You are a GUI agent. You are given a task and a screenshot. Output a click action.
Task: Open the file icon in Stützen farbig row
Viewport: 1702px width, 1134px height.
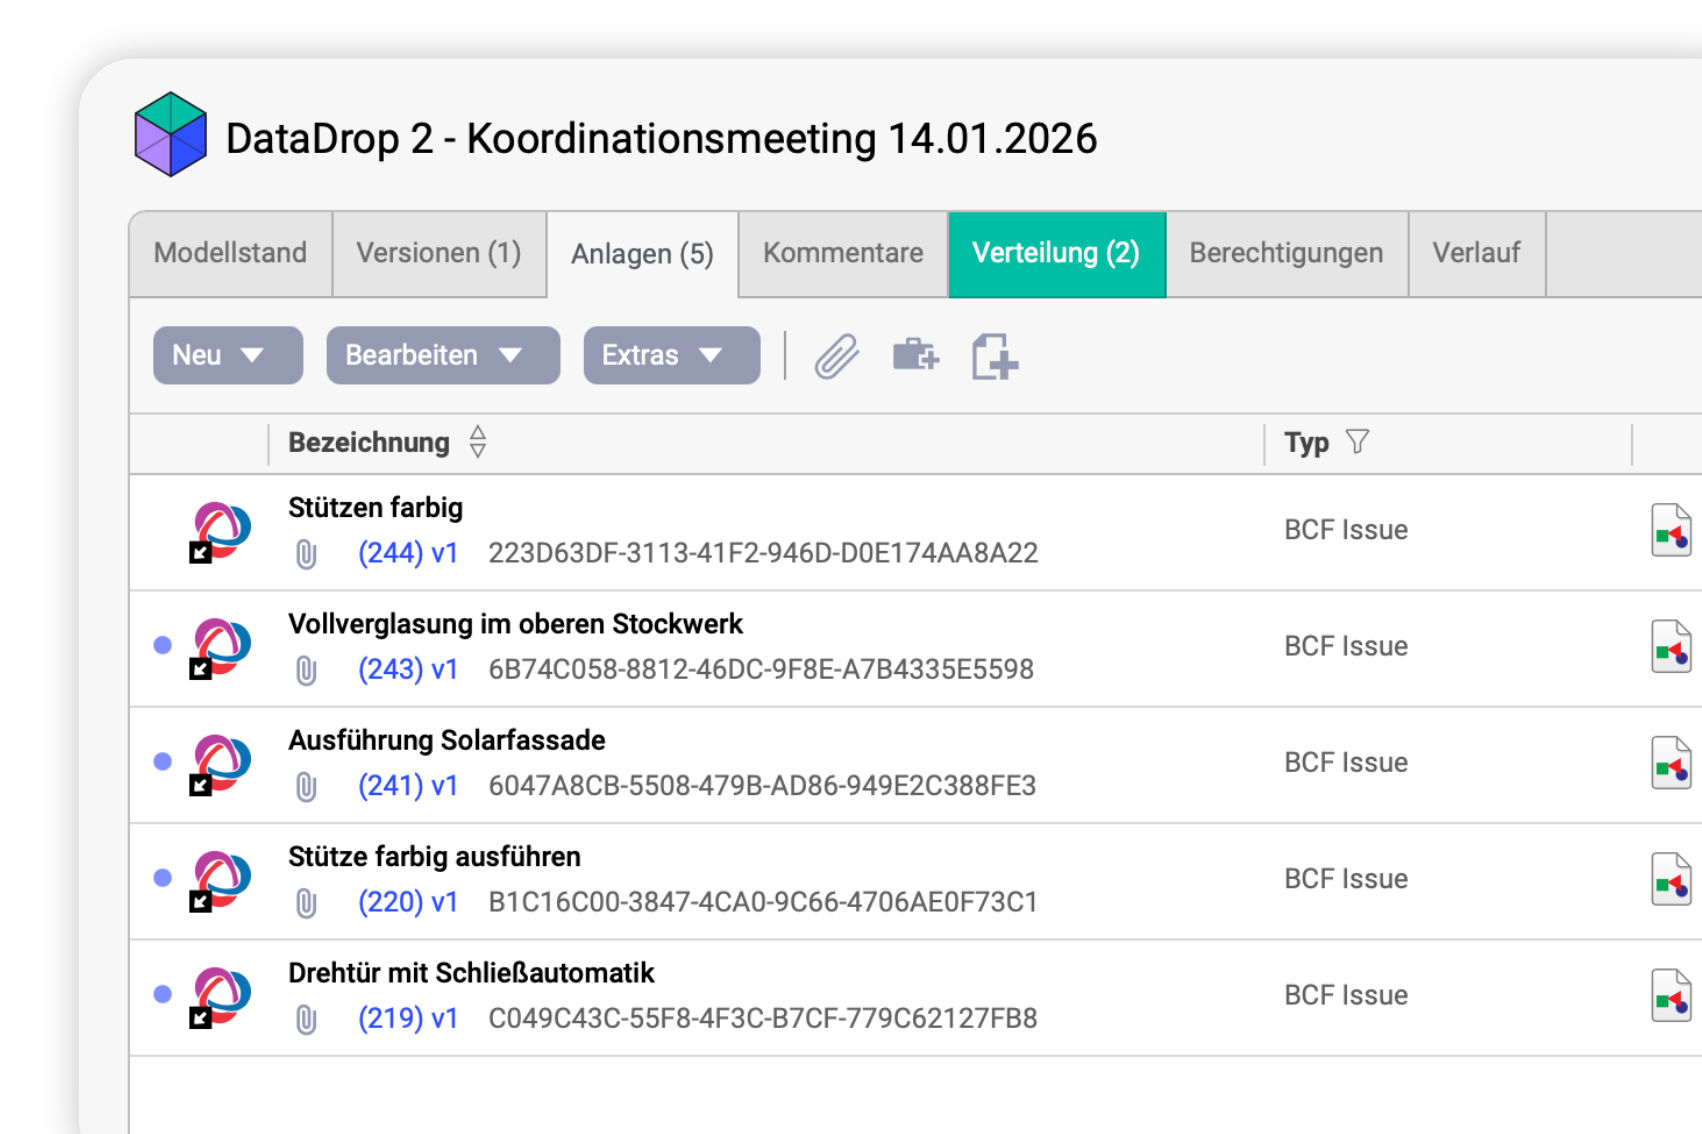click(1671, 530)
